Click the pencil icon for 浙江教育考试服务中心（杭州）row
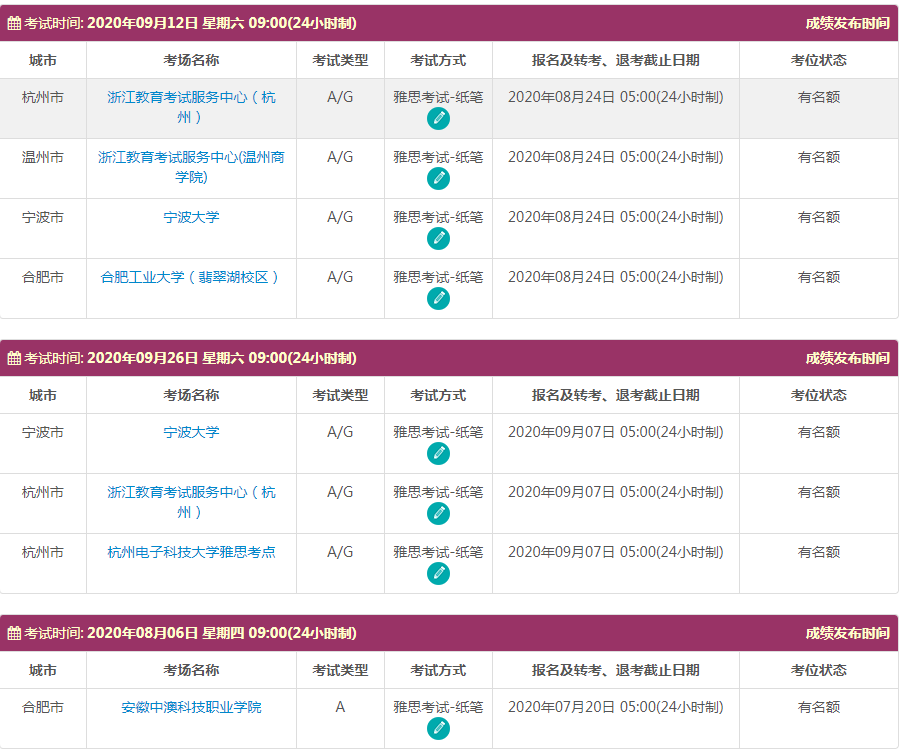Viewport: 901px width, 749px height. (438, 118)
